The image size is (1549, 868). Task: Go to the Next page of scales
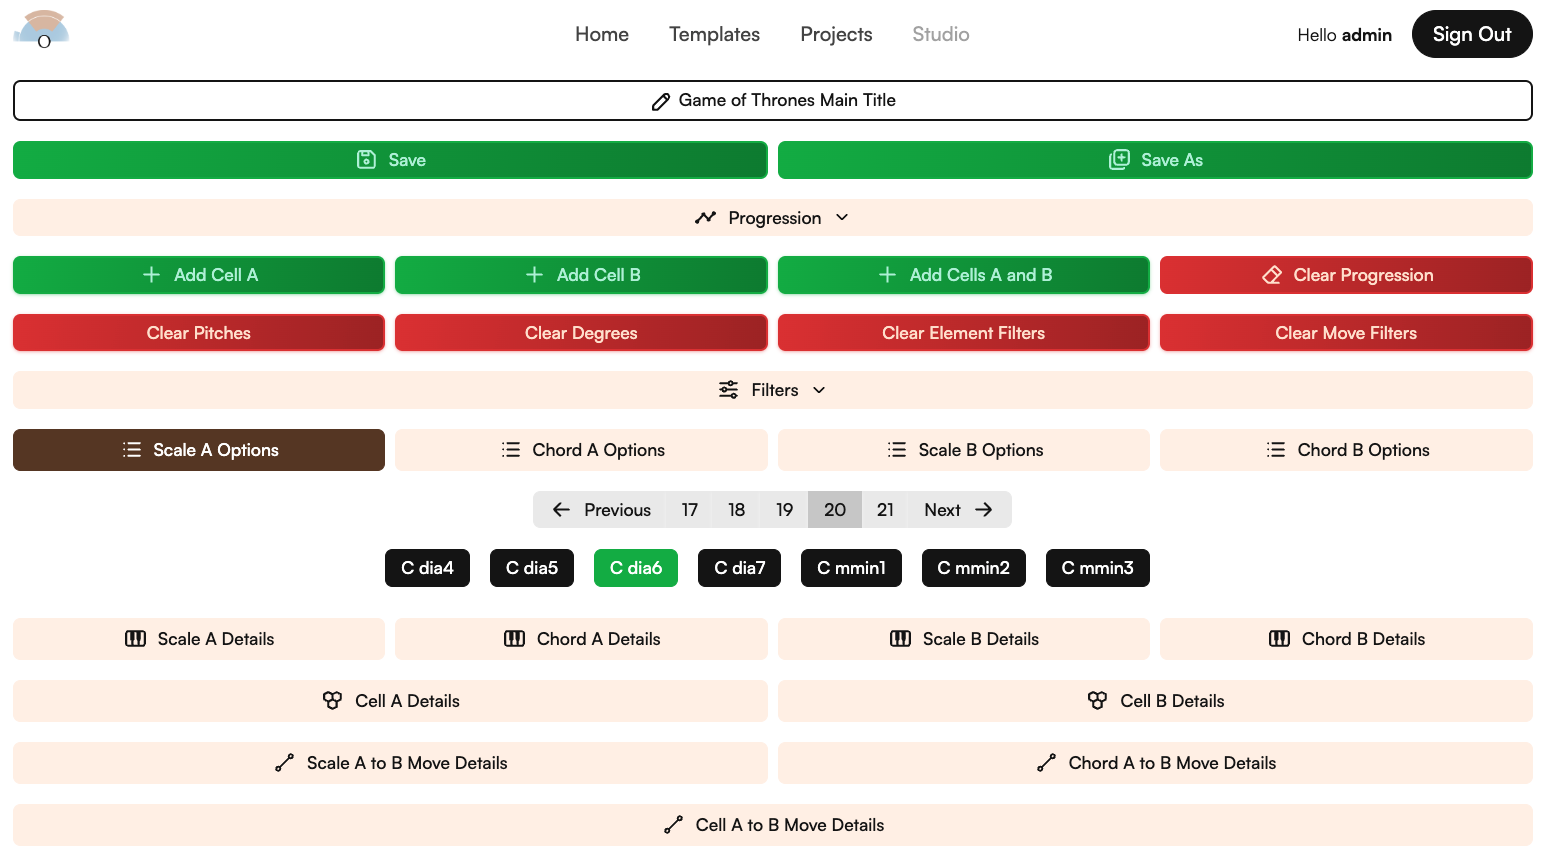(x=958, y=510)
